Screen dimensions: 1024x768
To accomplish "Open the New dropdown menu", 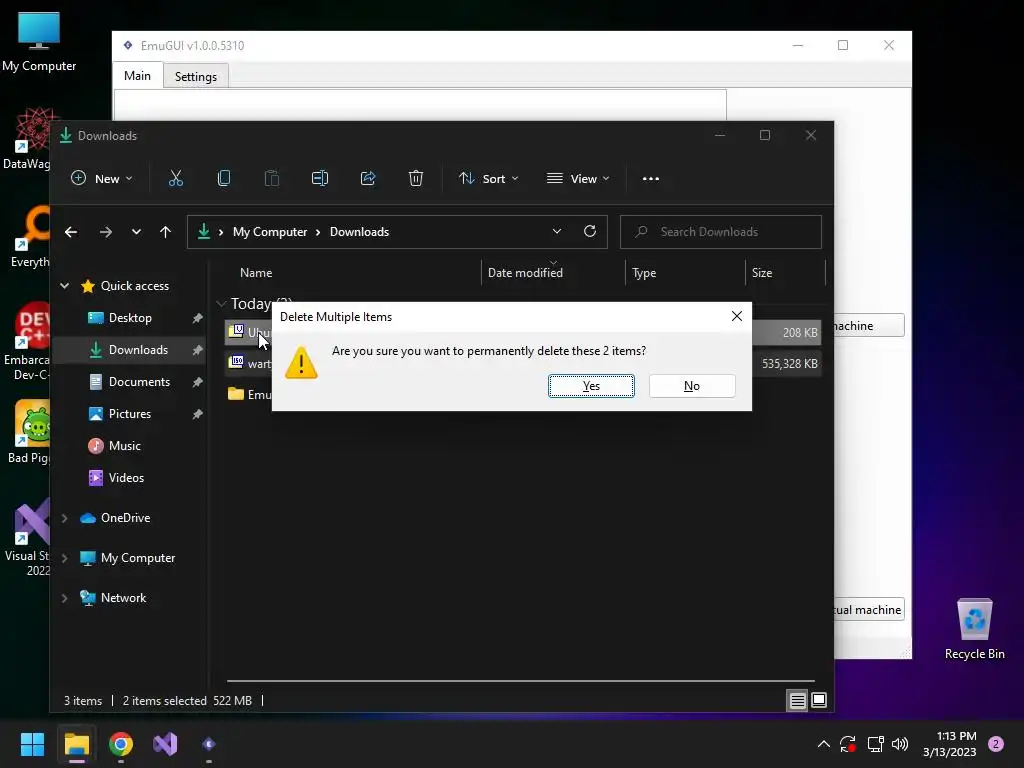I will click(x=102, y=178).
